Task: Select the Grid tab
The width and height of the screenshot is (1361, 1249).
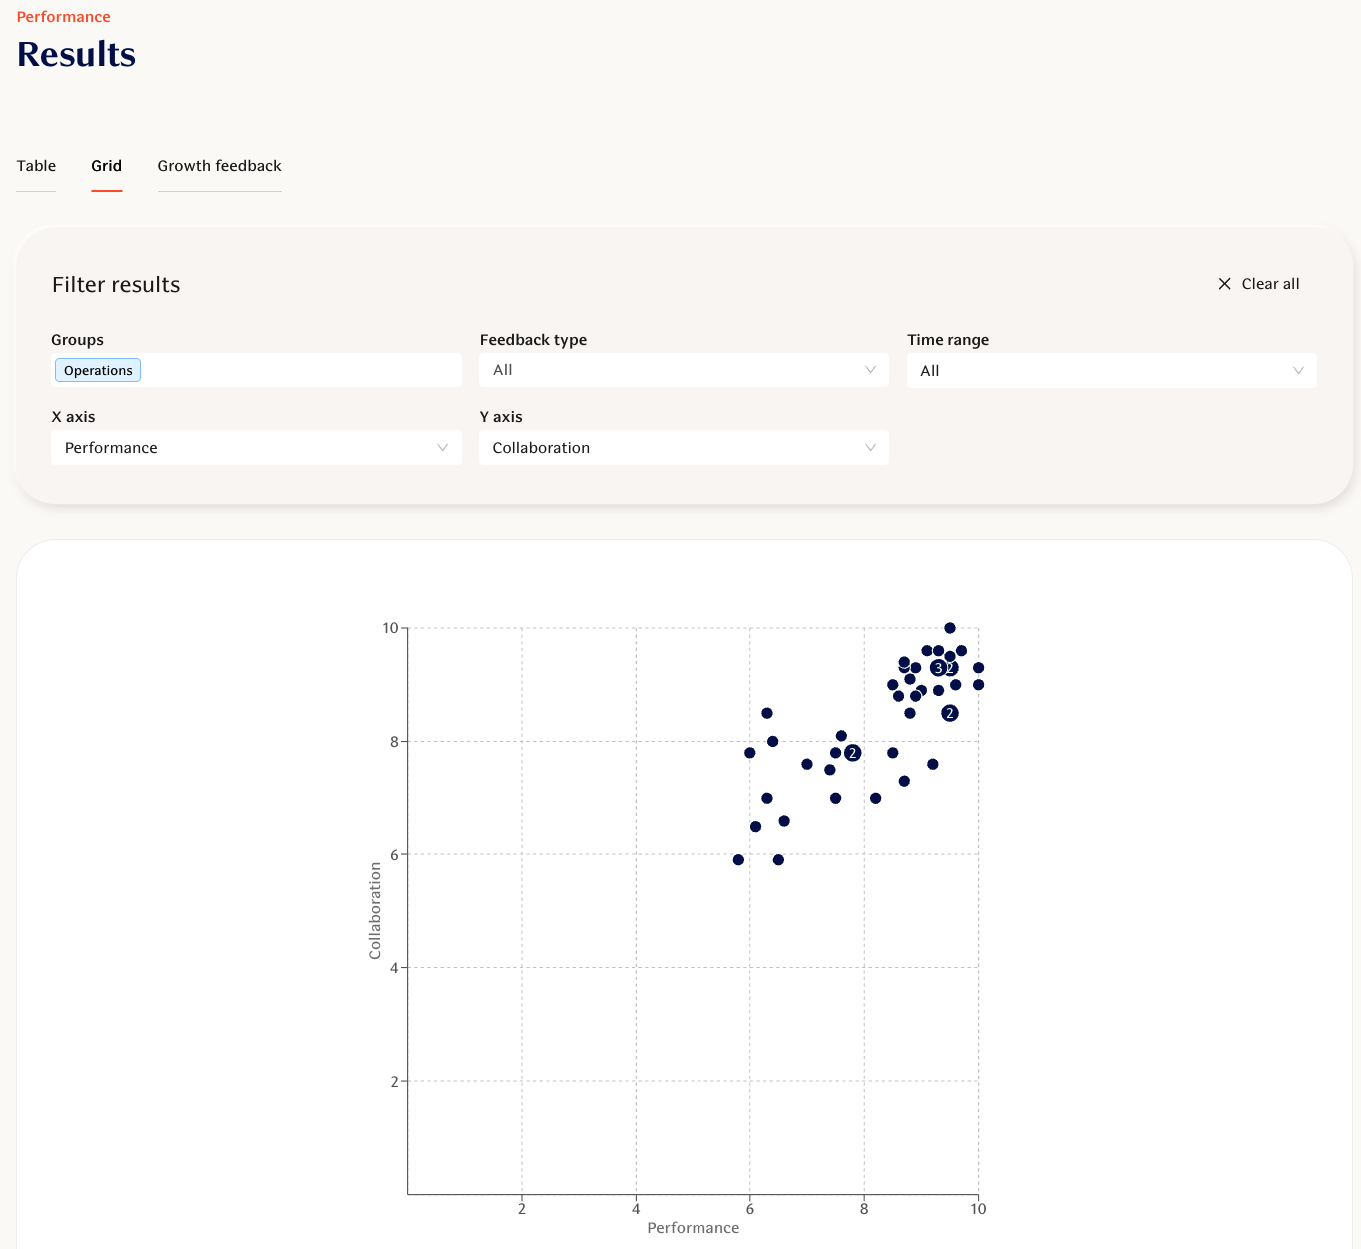Action: (106, 166)
